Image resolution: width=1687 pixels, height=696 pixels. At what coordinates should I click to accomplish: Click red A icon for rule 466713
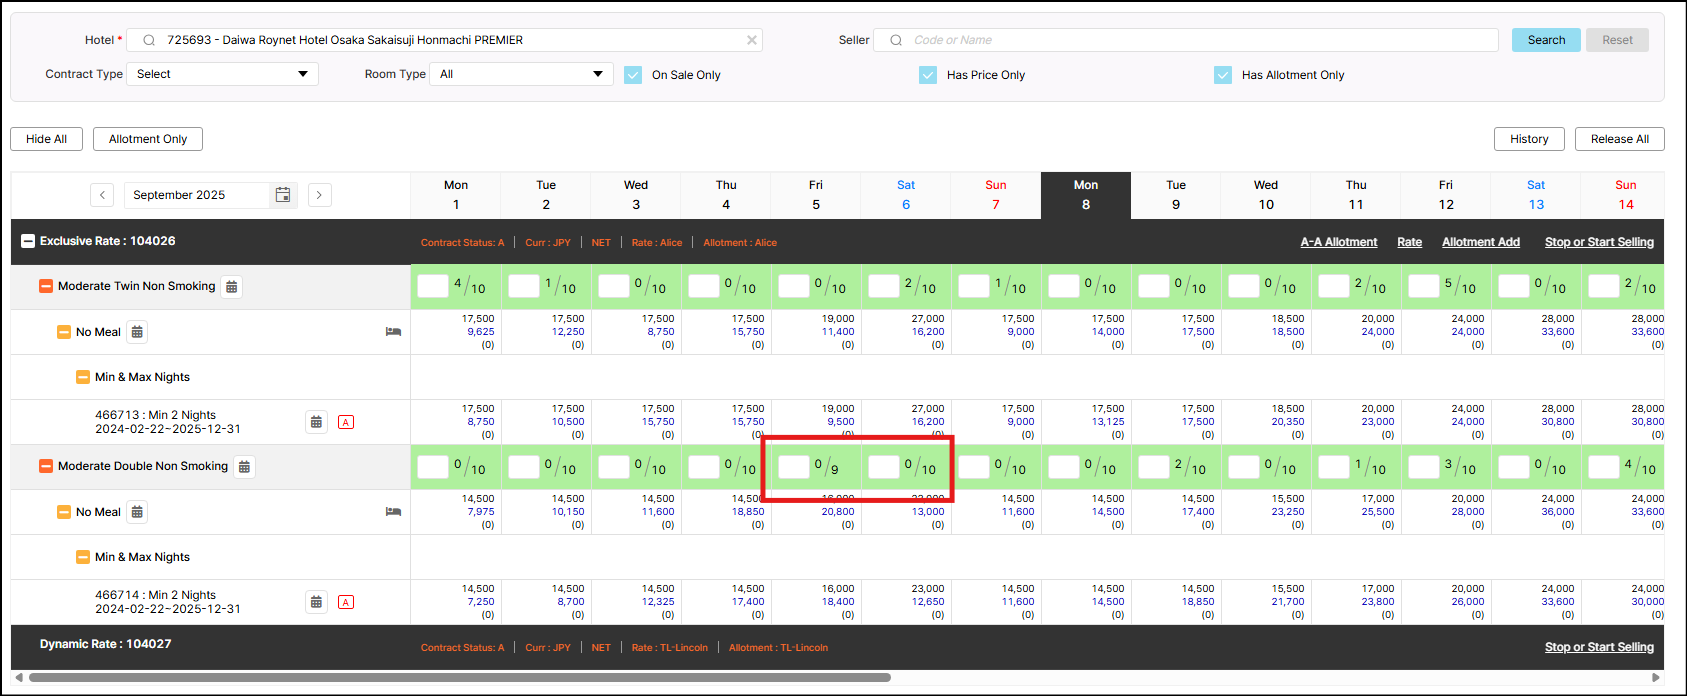click(x=346, y=422)
